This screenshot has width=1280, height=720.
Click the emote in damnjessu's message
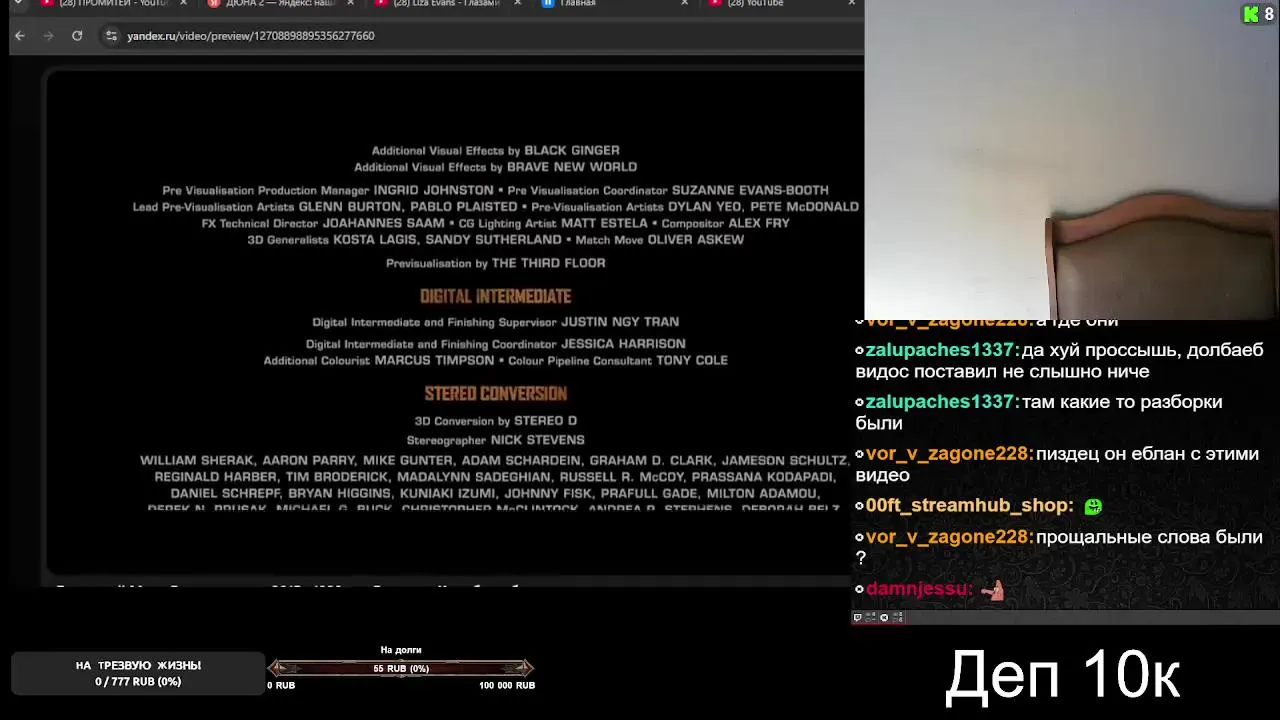(992, 590)
